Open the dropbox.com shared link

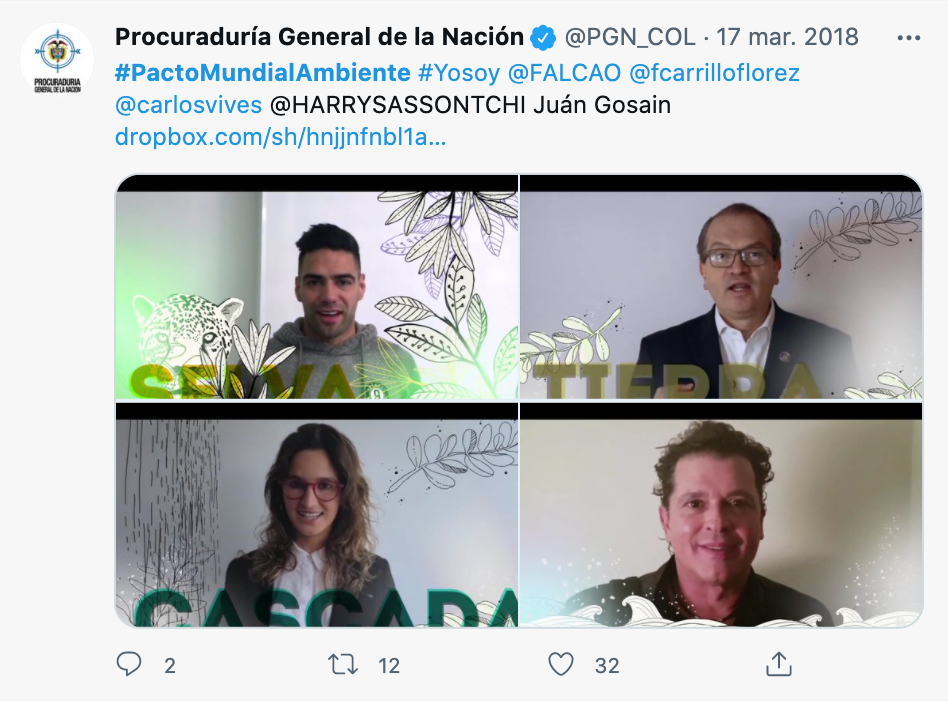pyautogui.click(x=281, y=137)
